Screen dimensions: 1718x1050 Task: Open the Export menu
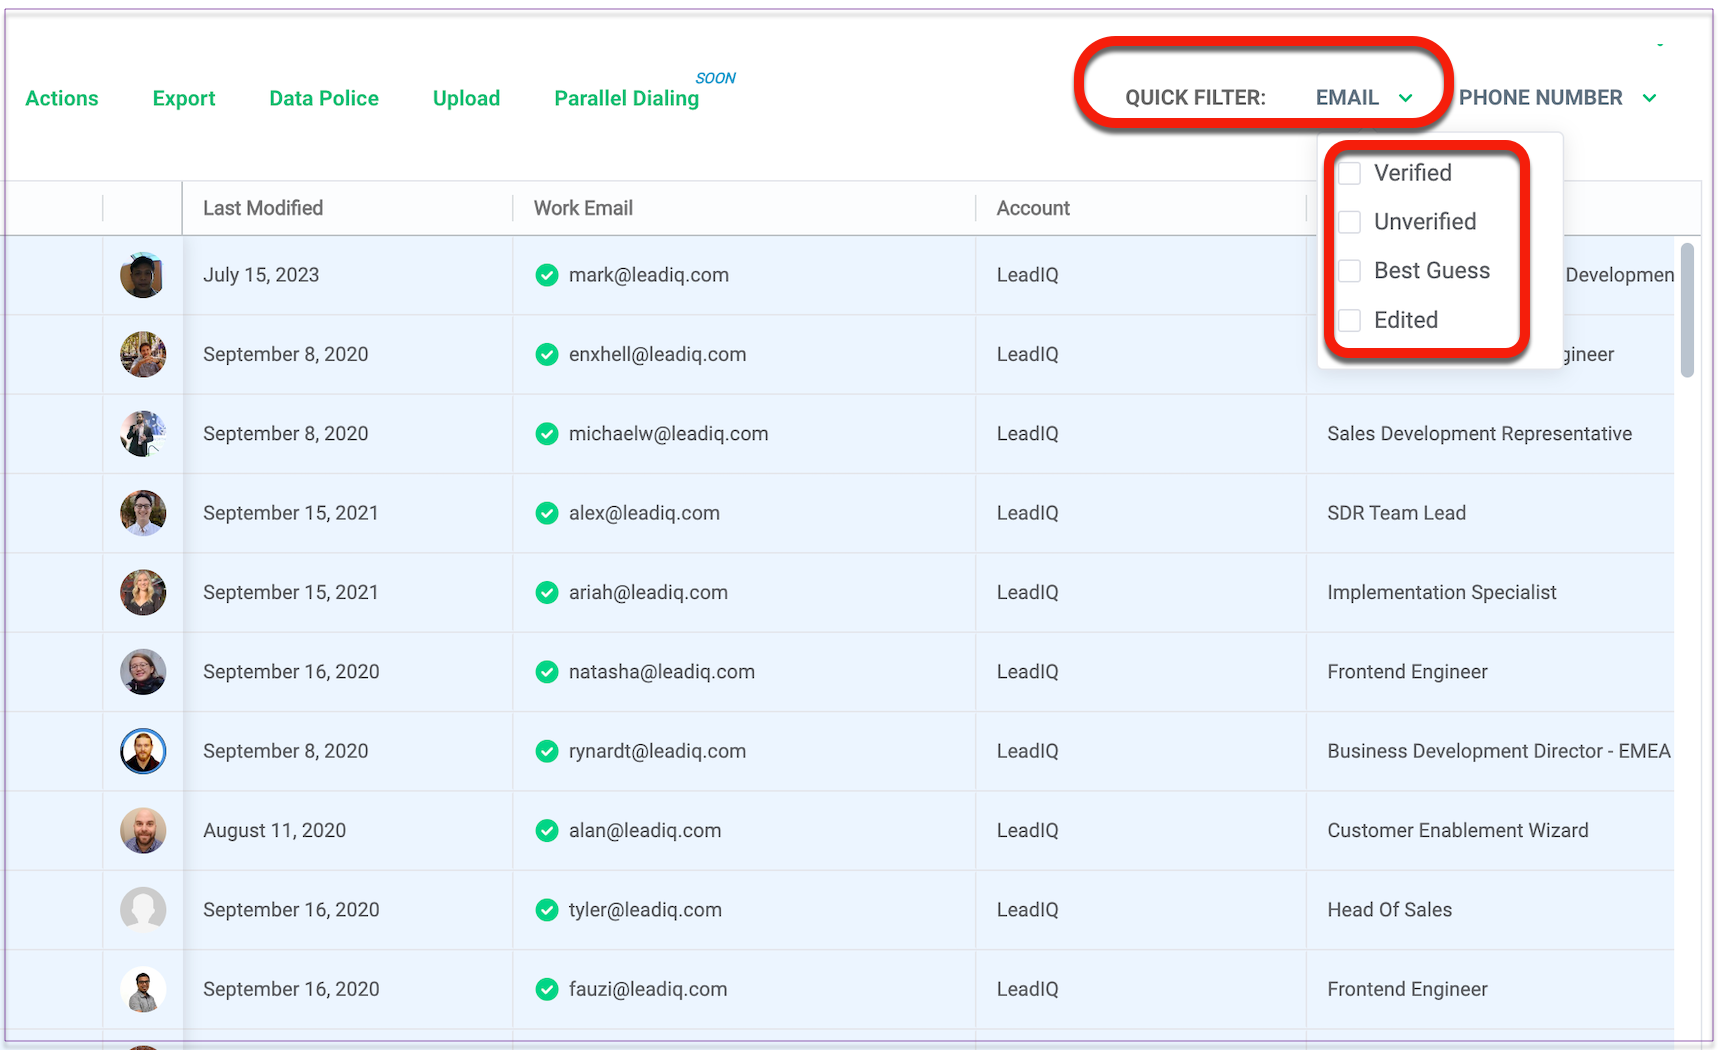pyautogui.click(x=184, y=98)
